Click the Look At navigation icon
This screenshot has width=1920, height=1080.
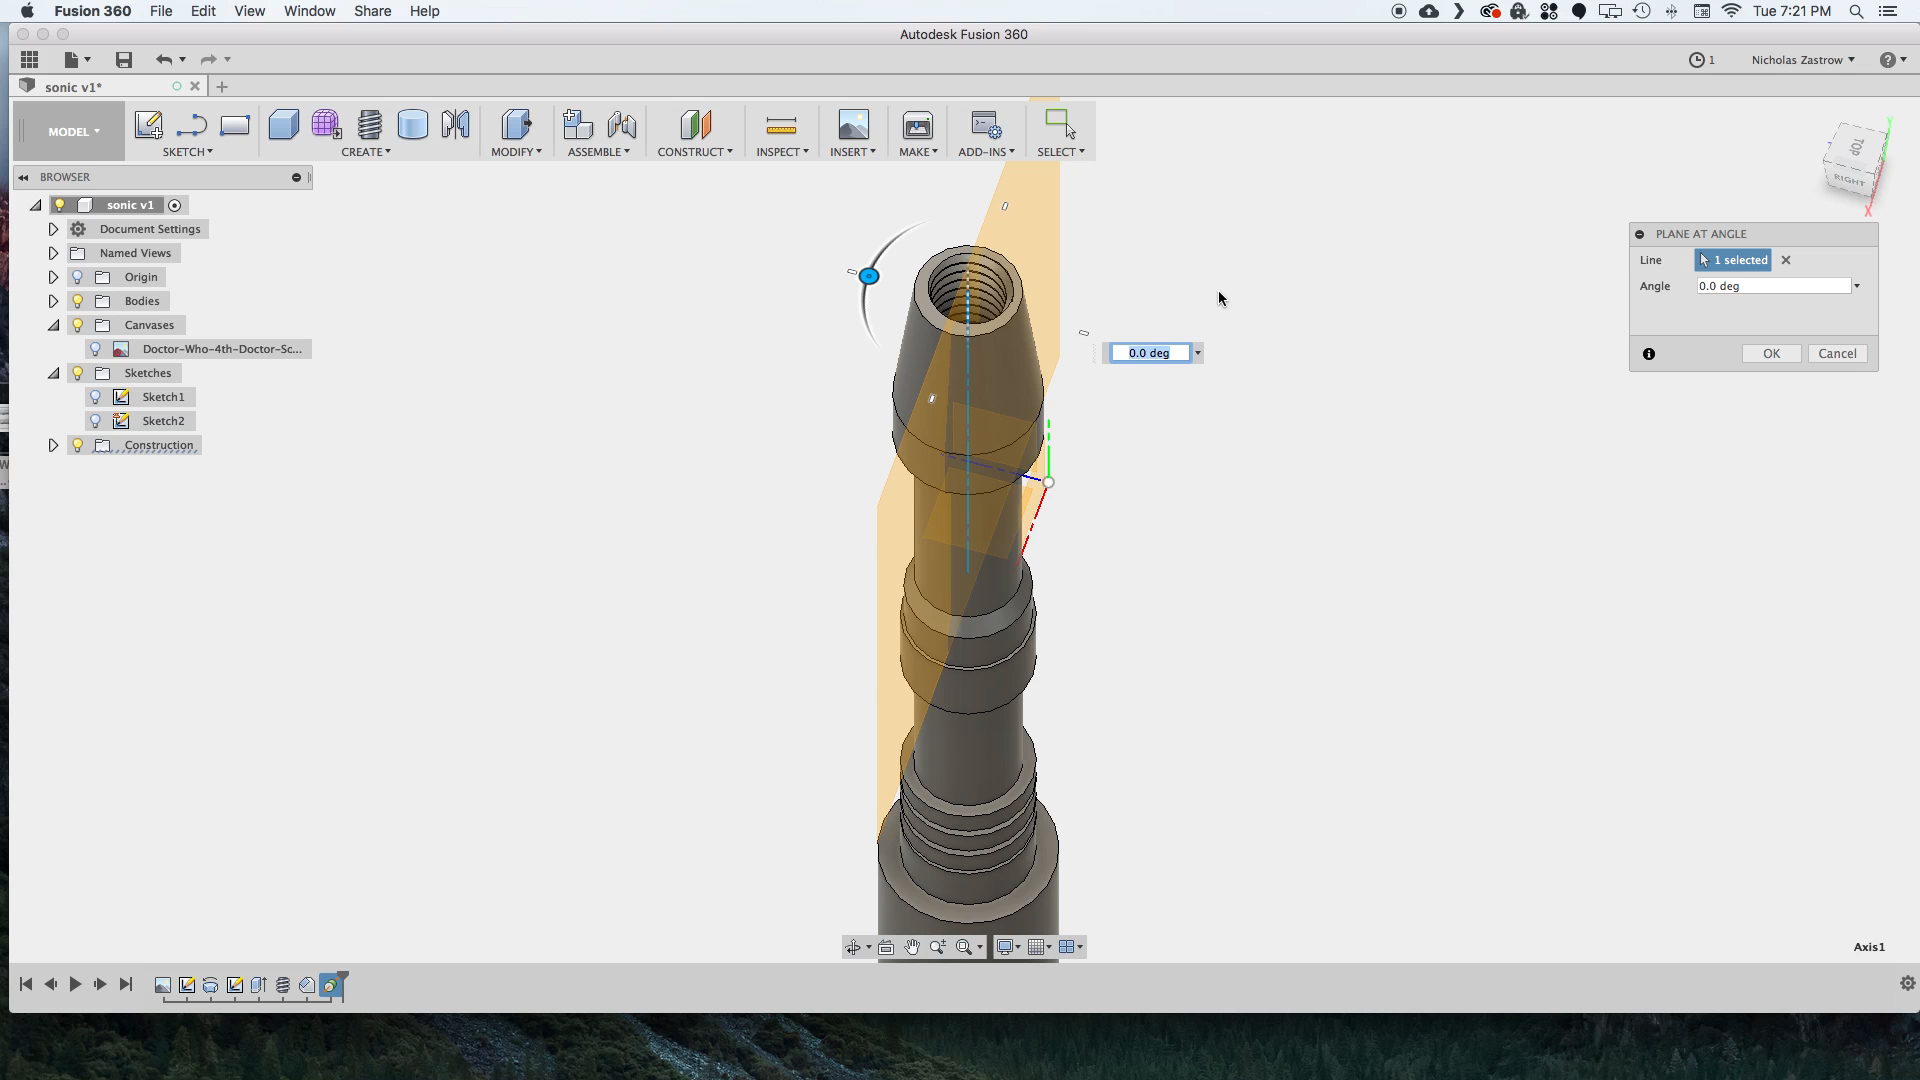pyautogui.click(x=886, y=947)
